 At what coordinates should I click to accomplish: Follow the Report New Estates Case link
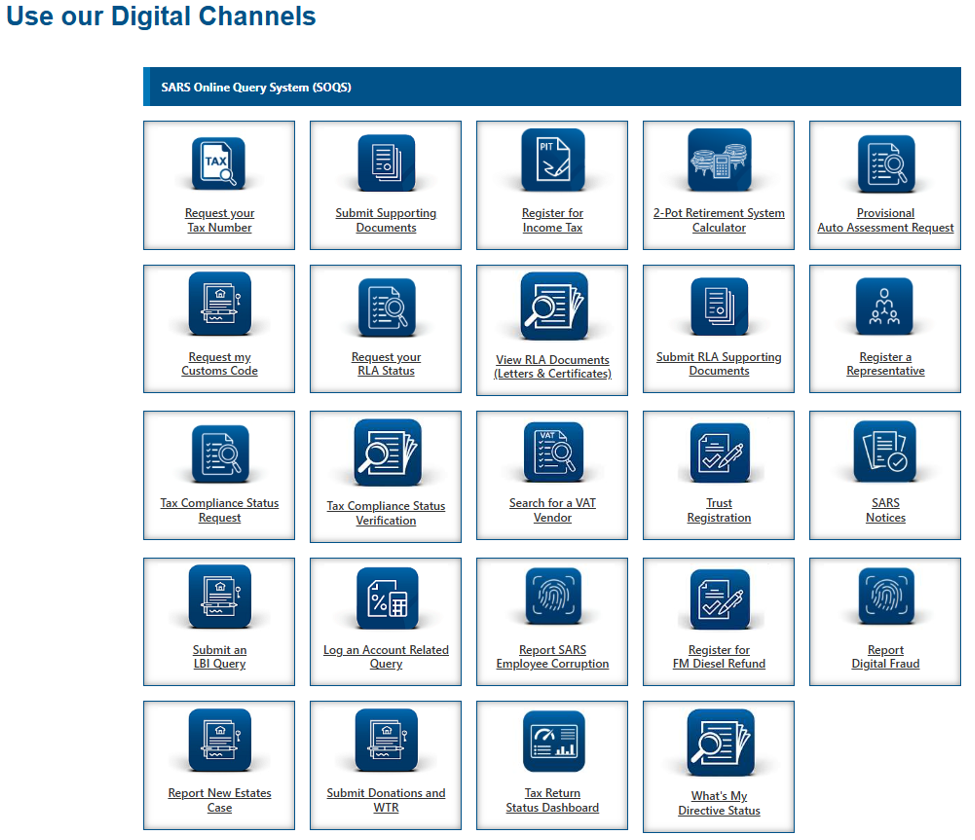pos(219,800)
